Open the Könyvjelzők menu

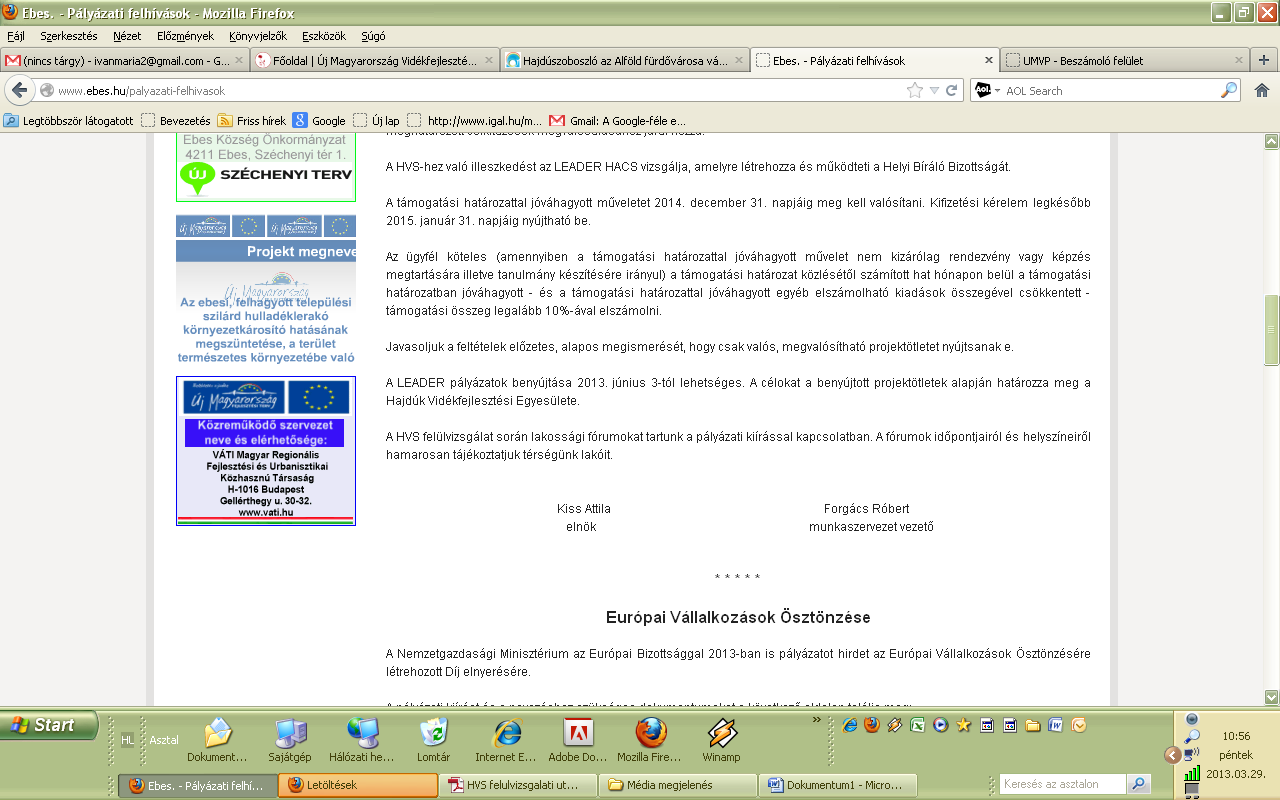pyautogui.click(x=258, y=35)
